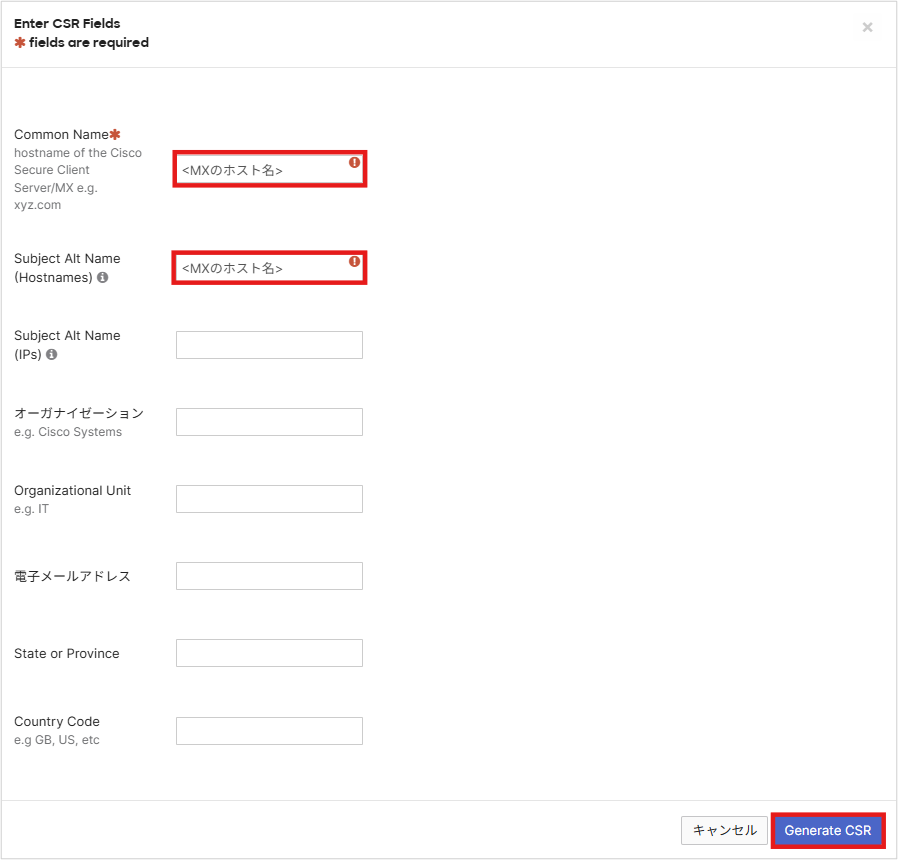
Task: Click the Generate CSR button
Action: click(827, 830)
